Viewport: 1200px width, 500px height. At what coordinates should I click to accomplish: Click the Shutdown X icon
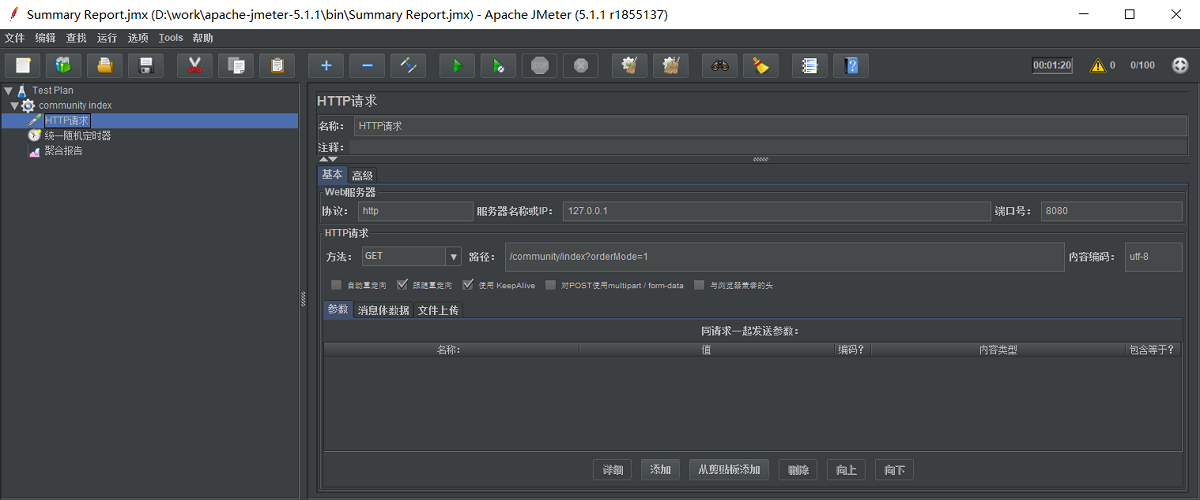(x=580, y=65)
